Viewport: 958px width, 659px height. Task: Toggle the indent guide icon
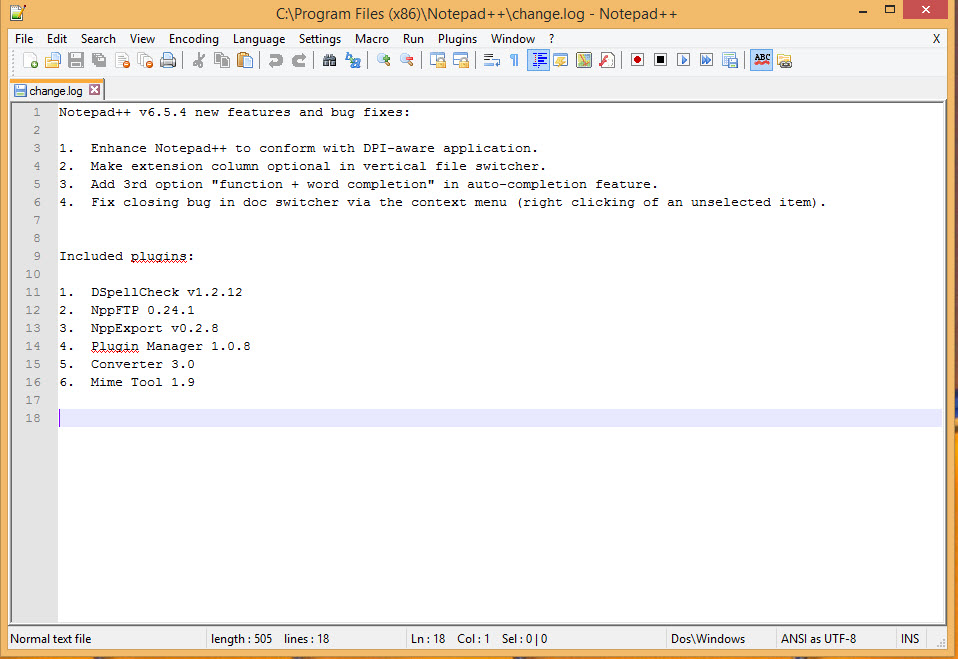[x=538, y=60]
